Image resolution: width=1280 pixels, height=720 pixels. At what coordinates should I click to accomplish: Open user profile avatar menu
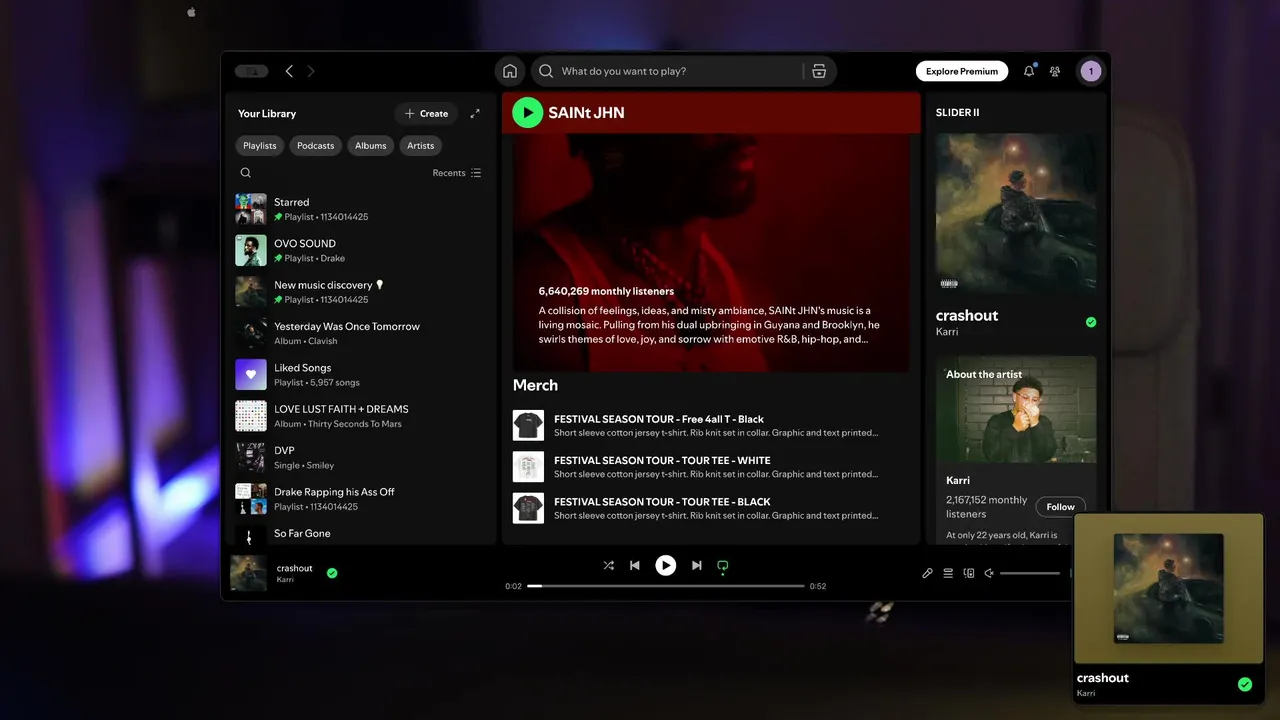[x=1091, y=71]
